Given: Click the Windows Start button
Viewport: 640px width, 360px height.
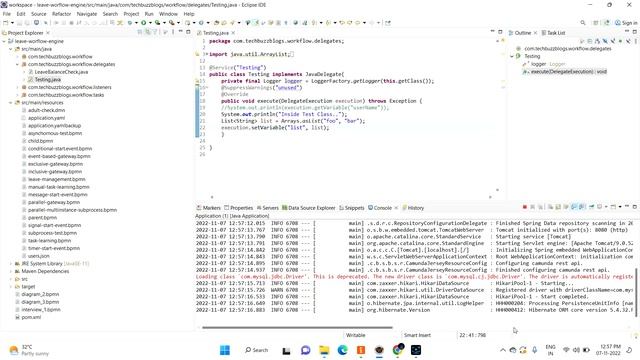Looking at the screenshot, I should [225, 350].
